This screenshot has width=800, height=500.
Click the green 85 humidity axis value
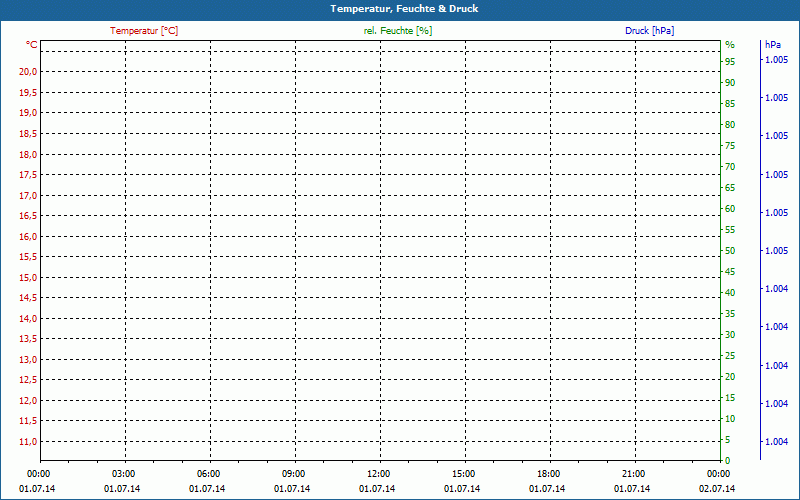(730, 104)
